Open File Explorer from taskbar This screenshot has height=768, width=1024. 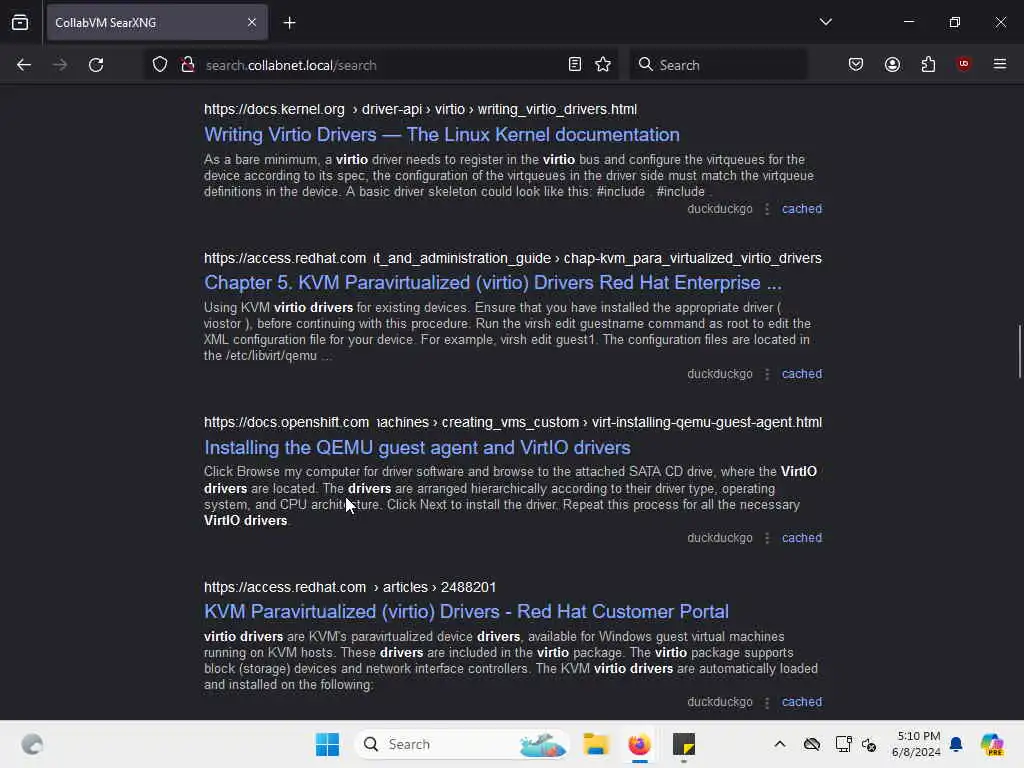(596, 744)
